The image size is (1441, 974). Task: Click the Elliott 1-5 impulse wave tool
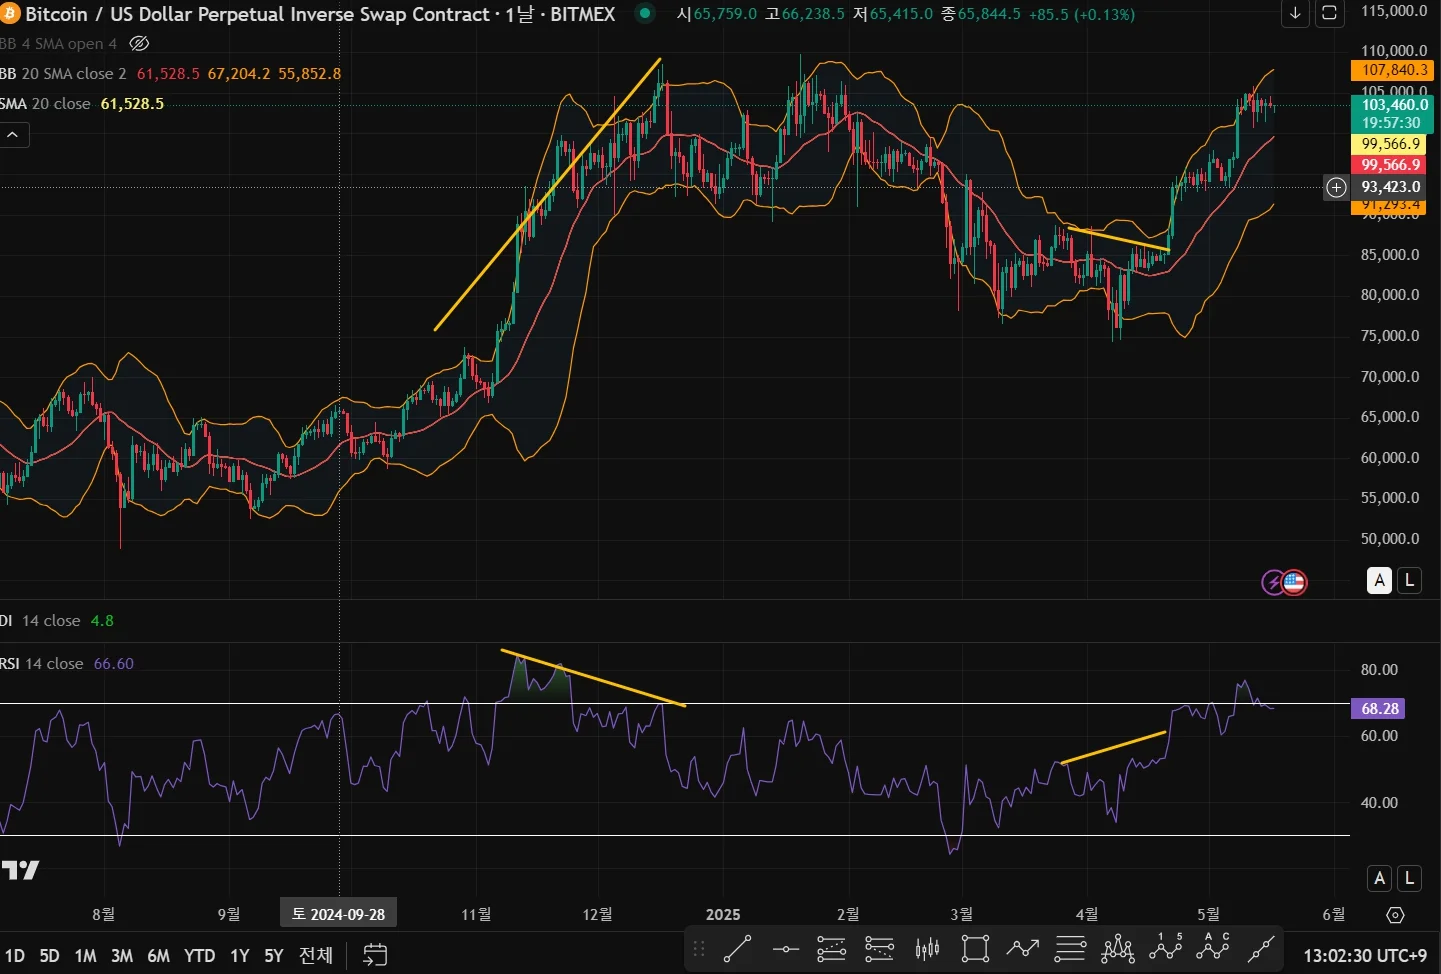[x=1165, y=948]
